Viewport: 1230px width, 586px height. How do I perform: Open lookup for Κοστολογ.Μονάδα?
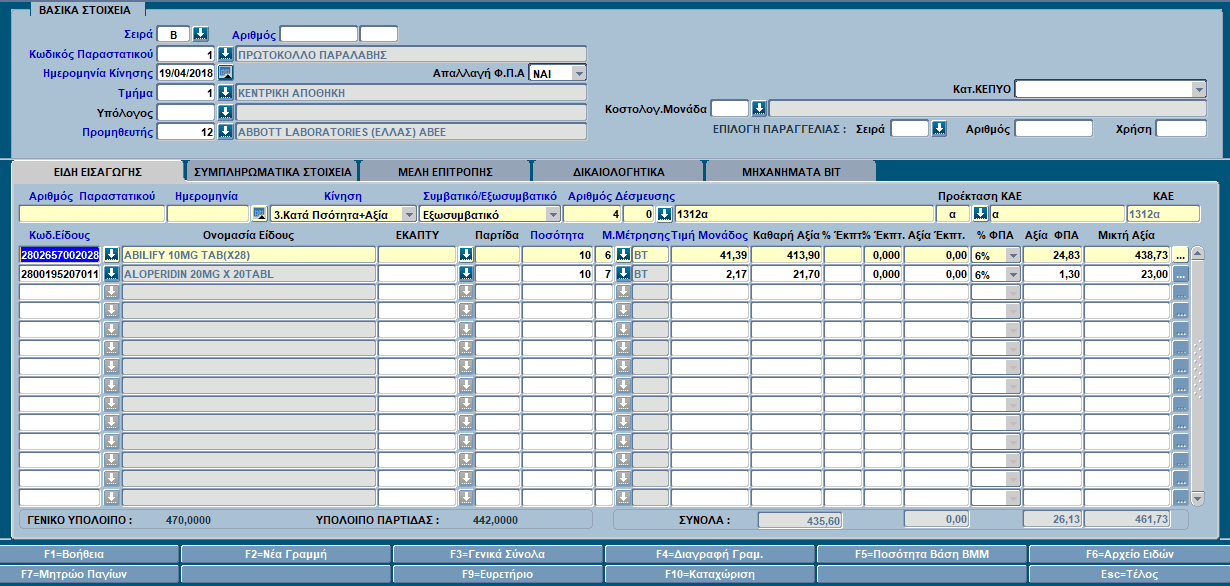(x=759, y=108)
